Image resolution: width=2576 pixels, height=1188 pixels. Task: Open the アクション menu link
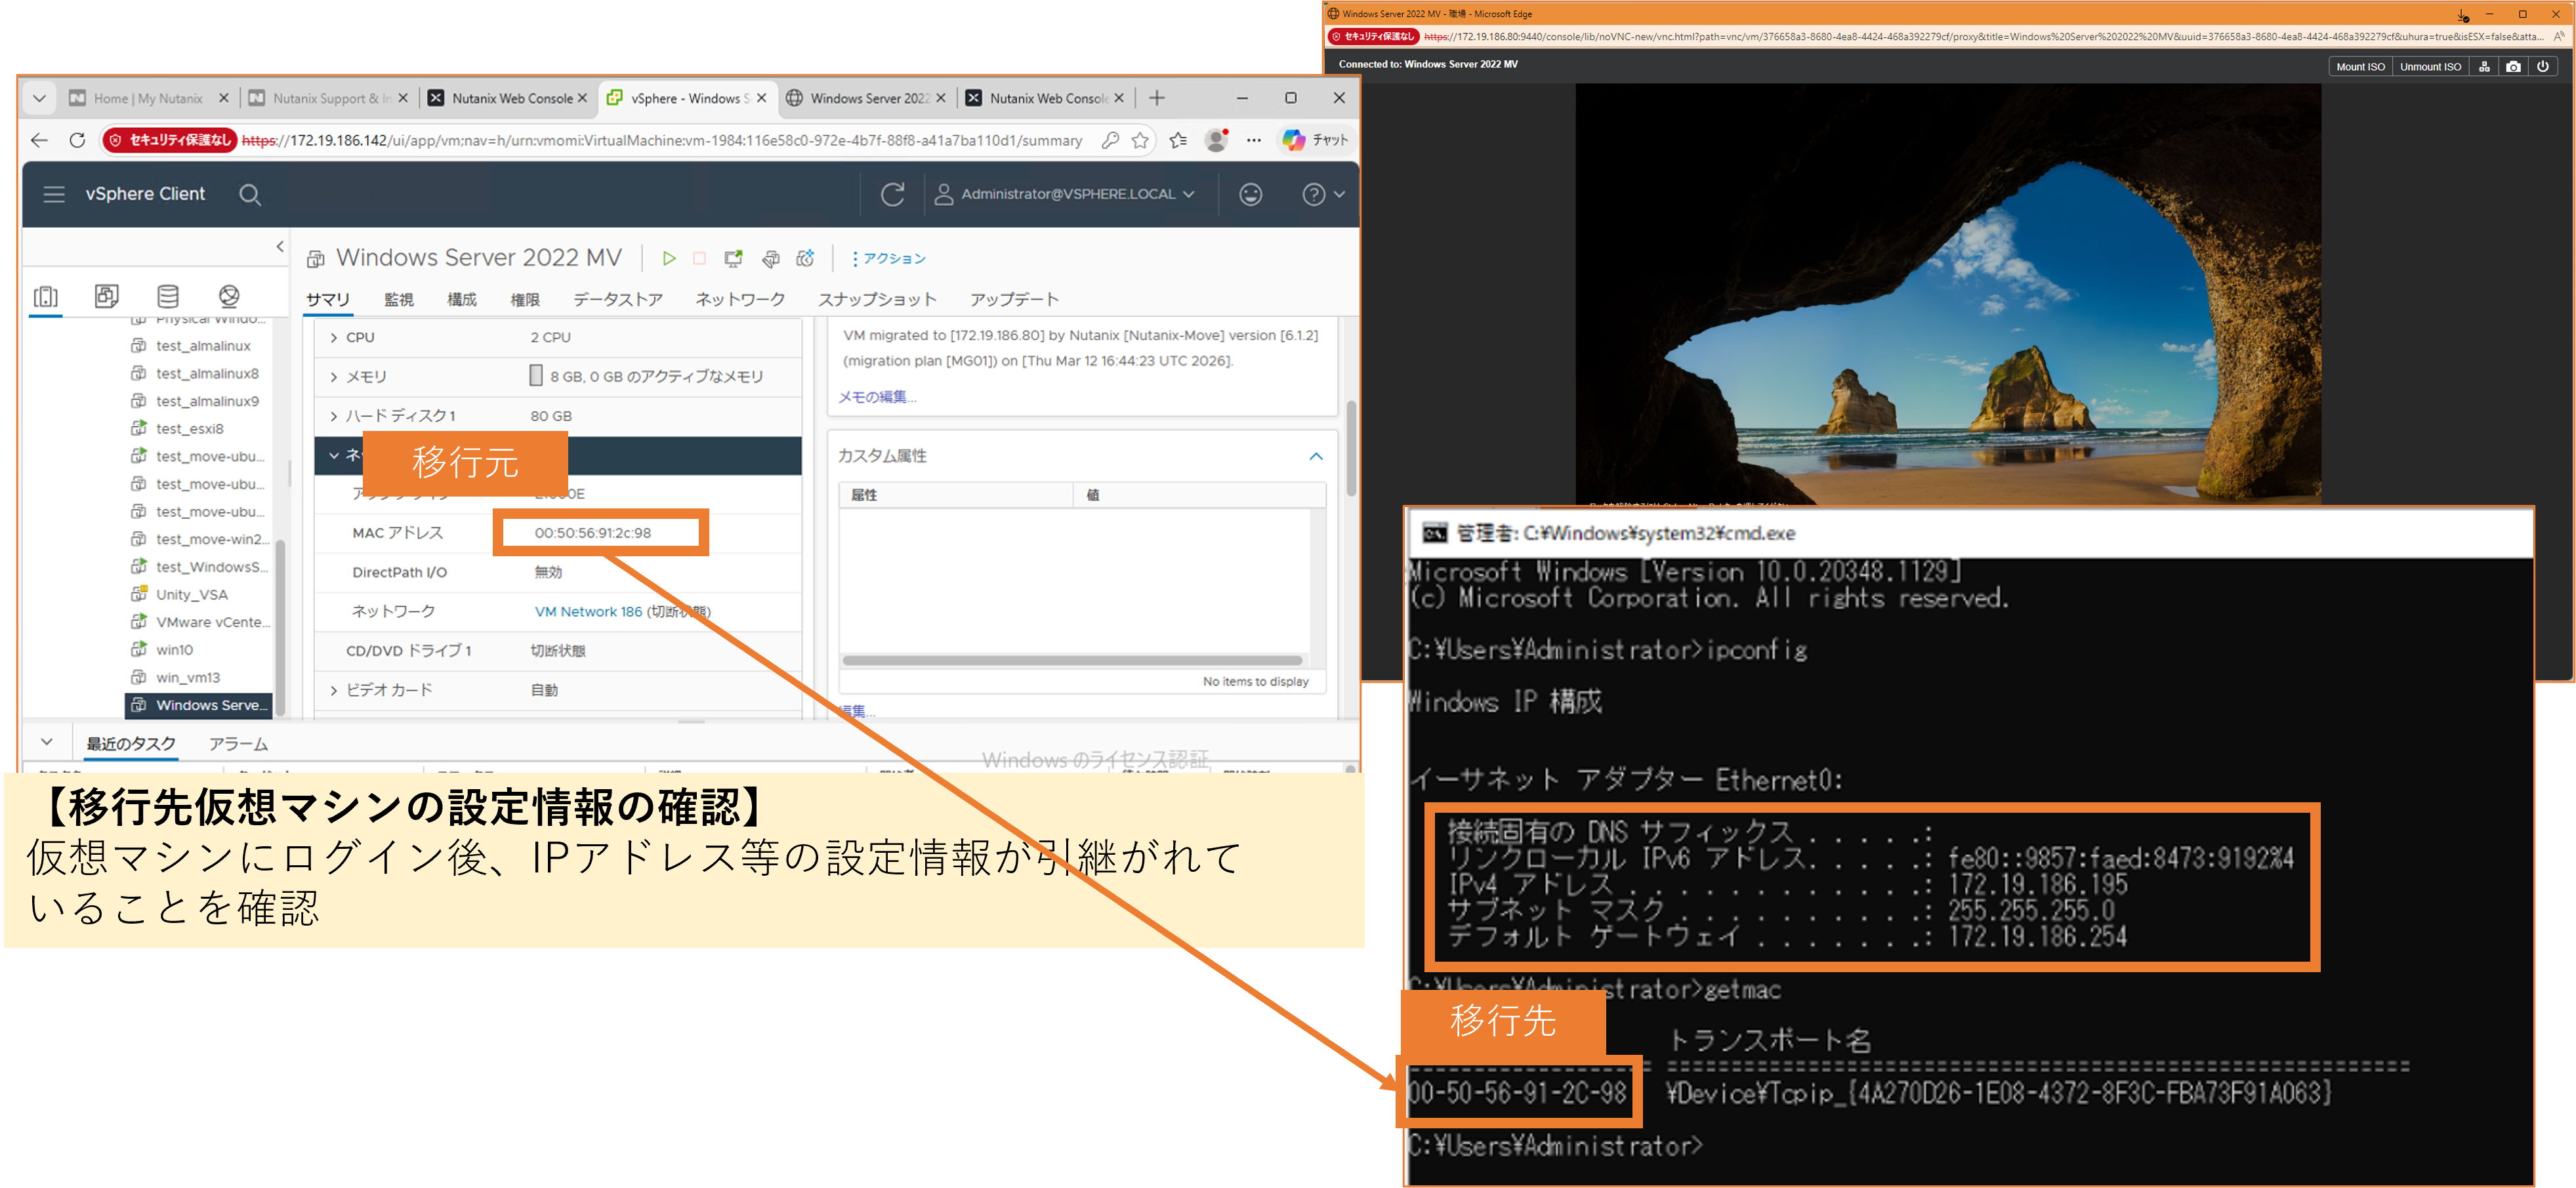889,259
